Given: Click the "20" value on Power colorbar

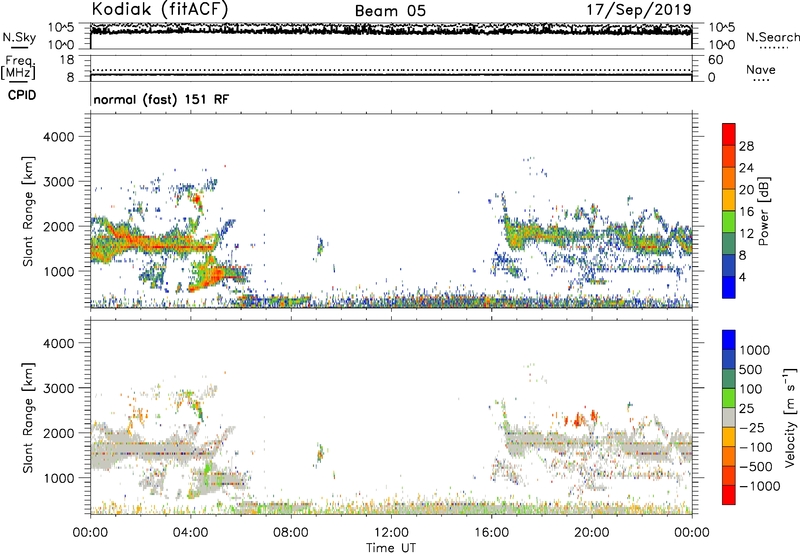Looking at the screenshot, I should click(x=746, y=190).
